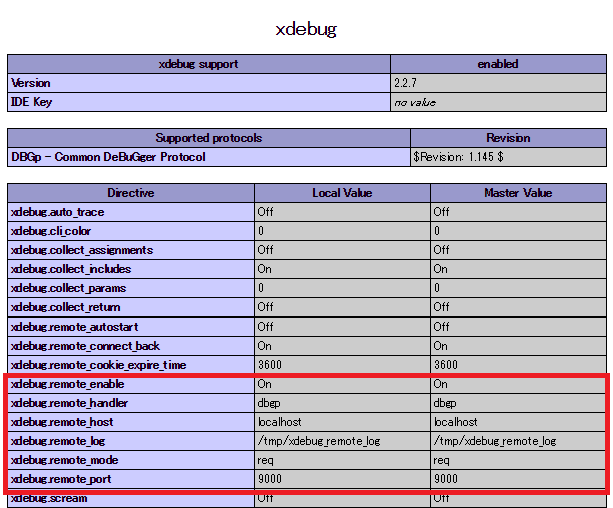Viewport: 613px width, 508px height.
Task: Click Local Value 3600 of remote_cookie_expire_time
Action: 342,365
